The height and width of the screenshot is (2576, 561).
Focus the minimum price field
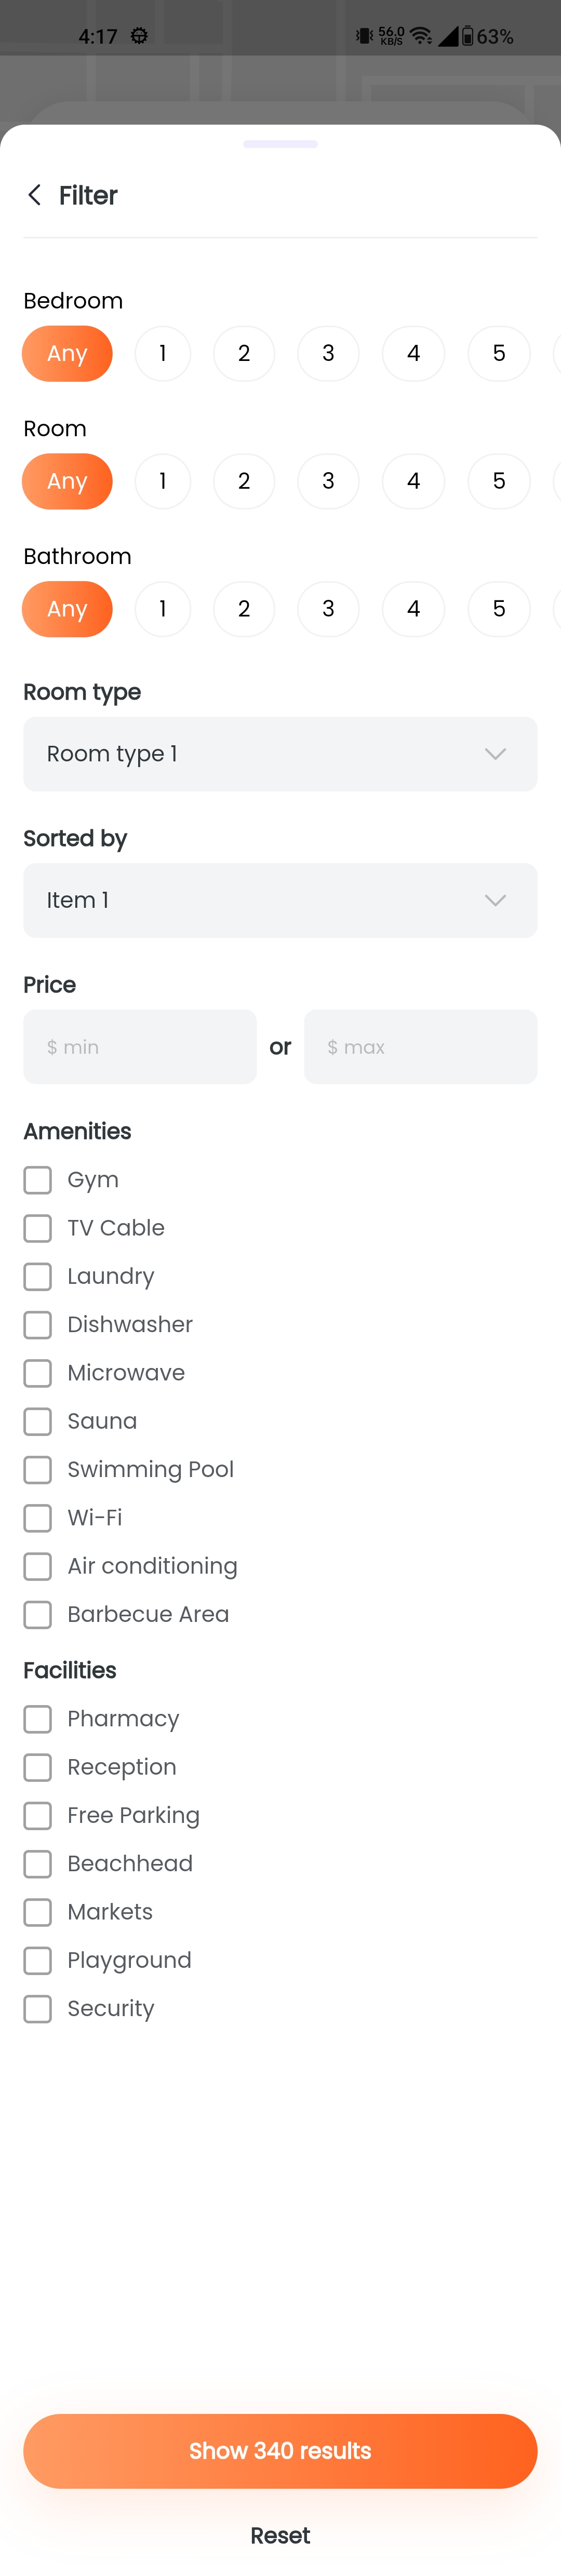[140, 1047]
